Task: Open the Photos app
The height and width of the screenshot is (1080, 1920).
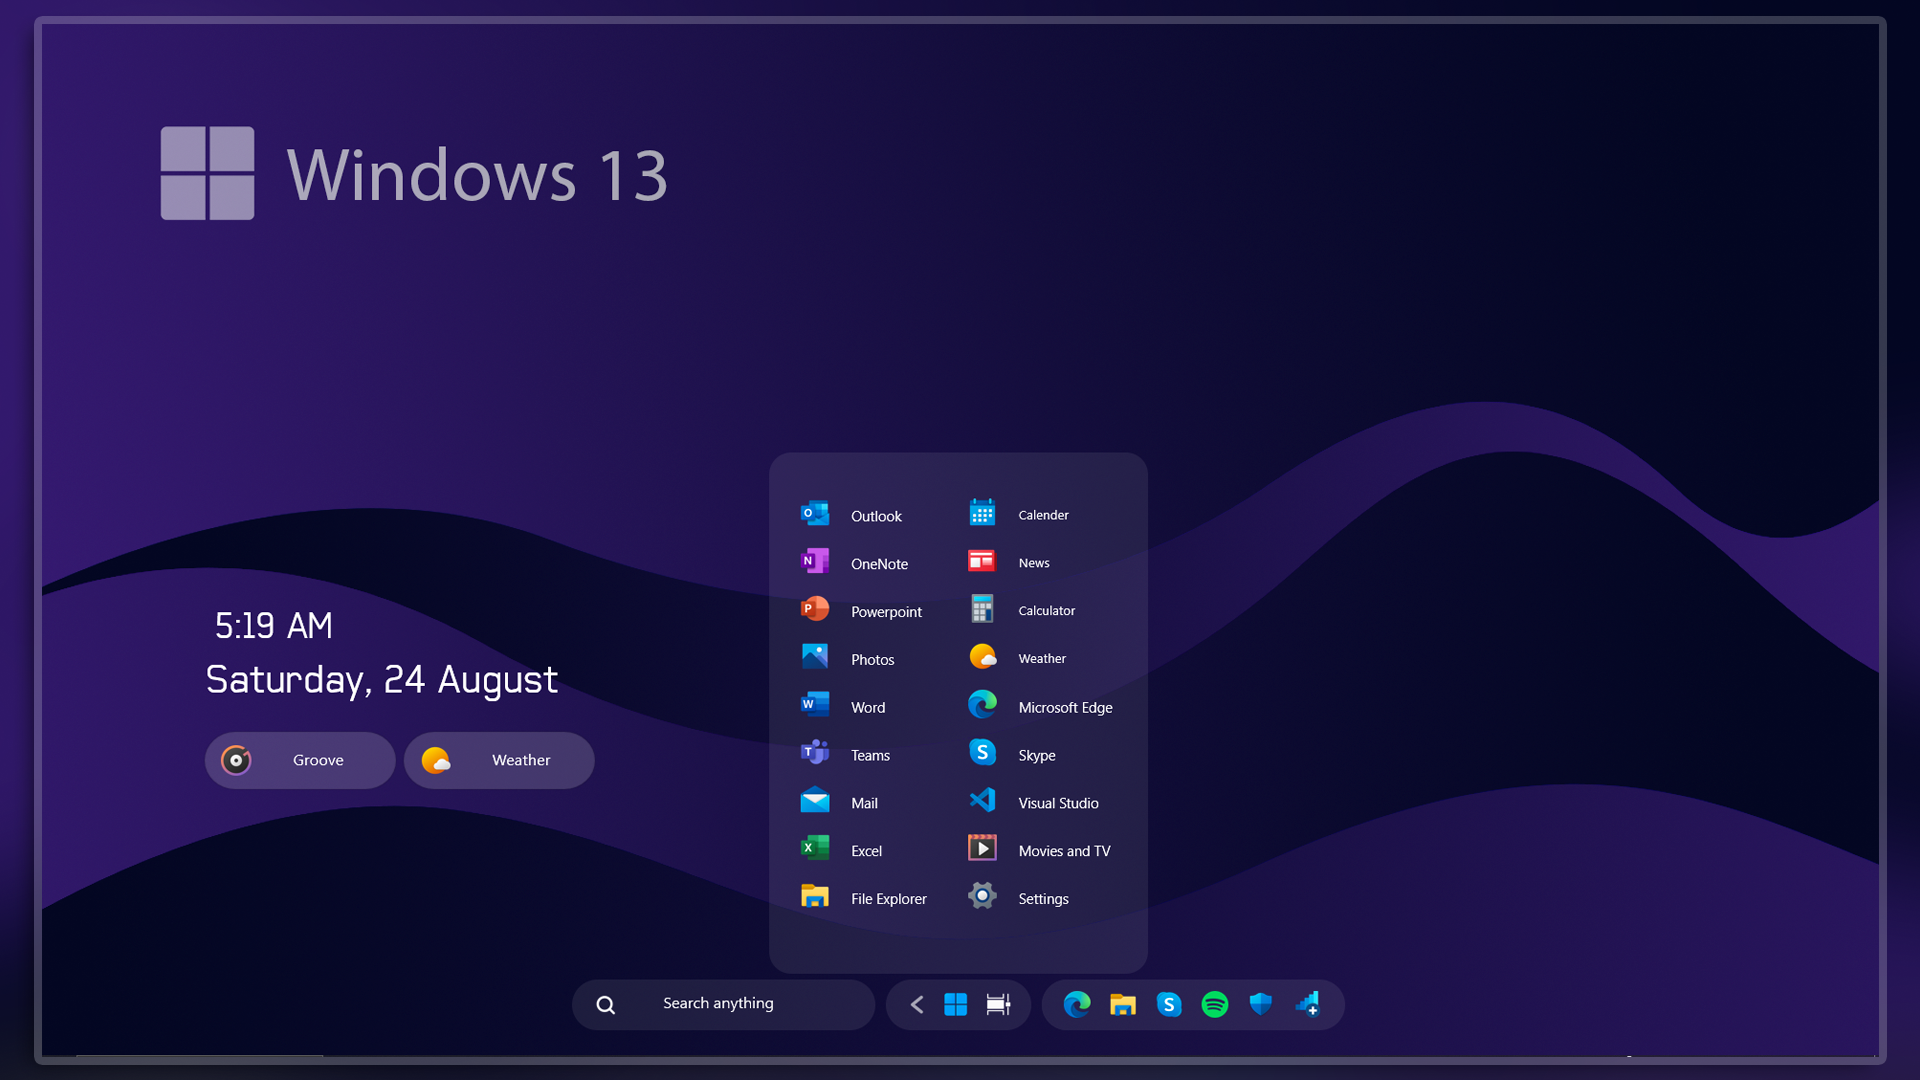Action: click(847, 658)
